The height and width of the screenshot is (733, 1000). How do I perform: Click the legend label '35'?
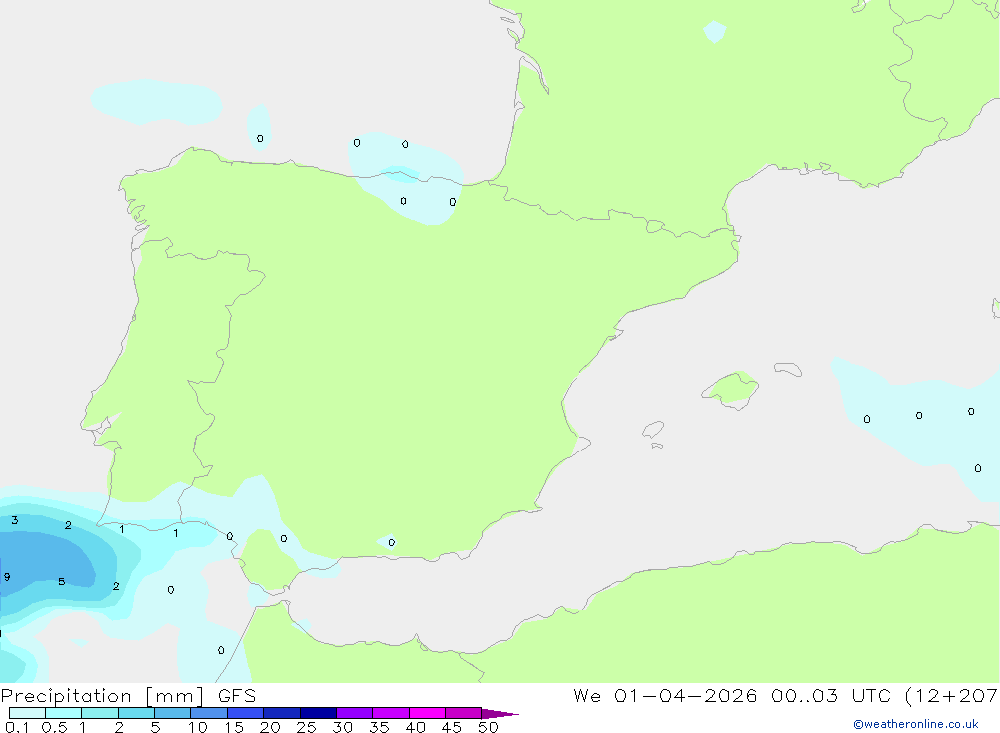[379, 727]
